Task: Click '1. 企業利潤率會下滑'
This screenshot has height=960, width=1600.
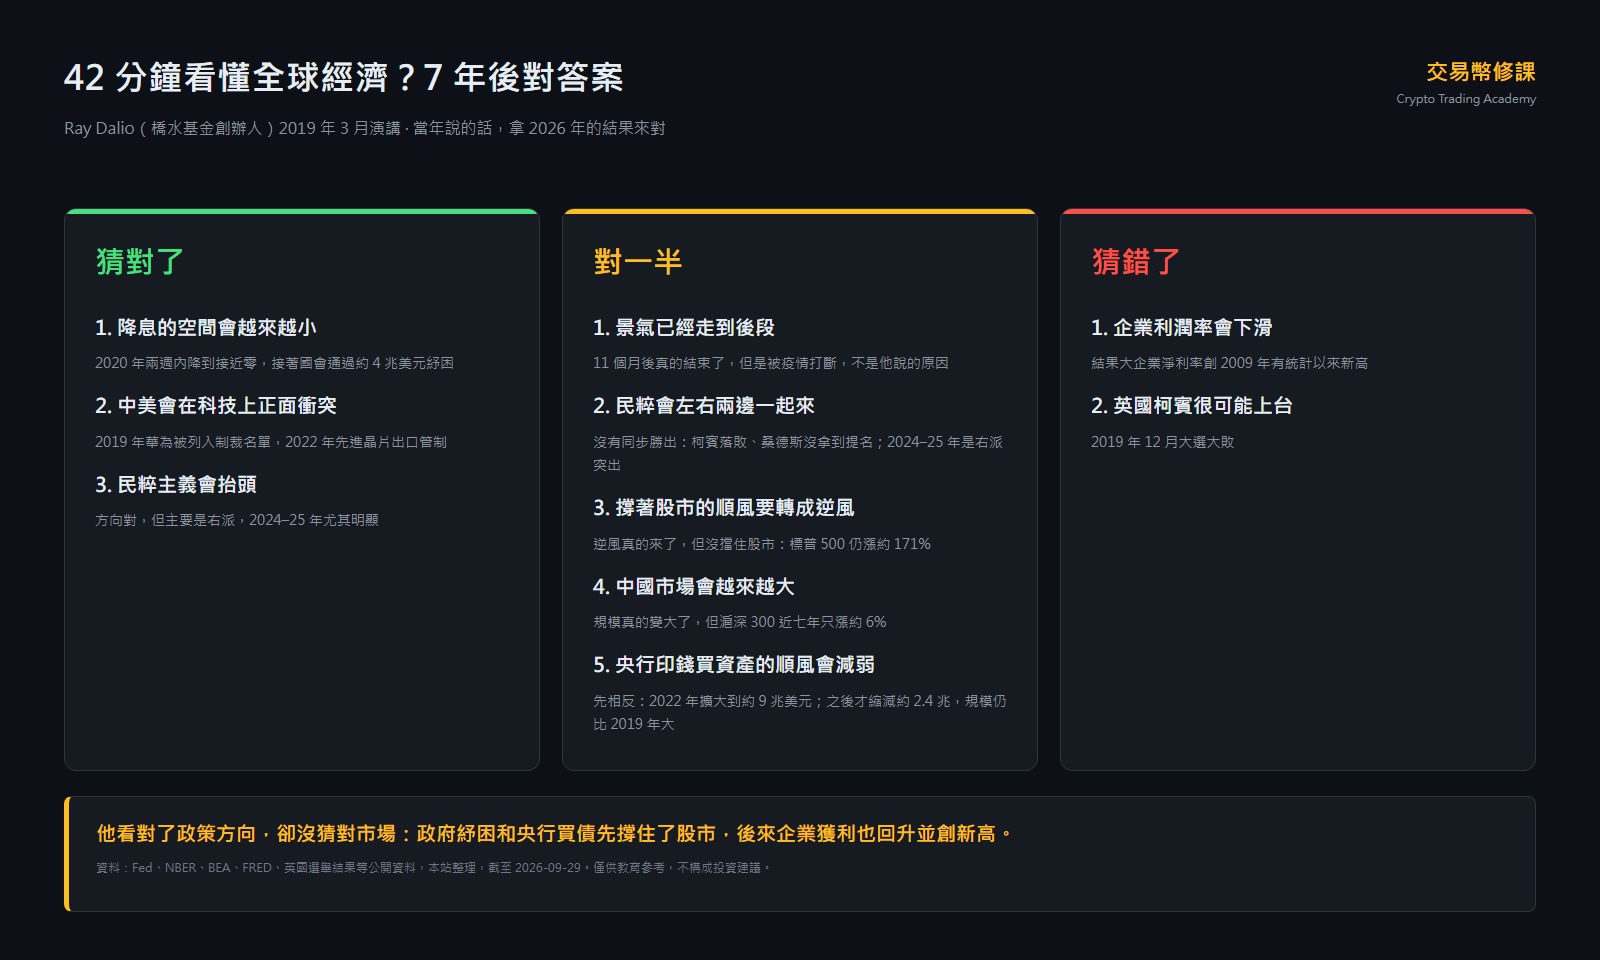Action: tap(1182, 328)
